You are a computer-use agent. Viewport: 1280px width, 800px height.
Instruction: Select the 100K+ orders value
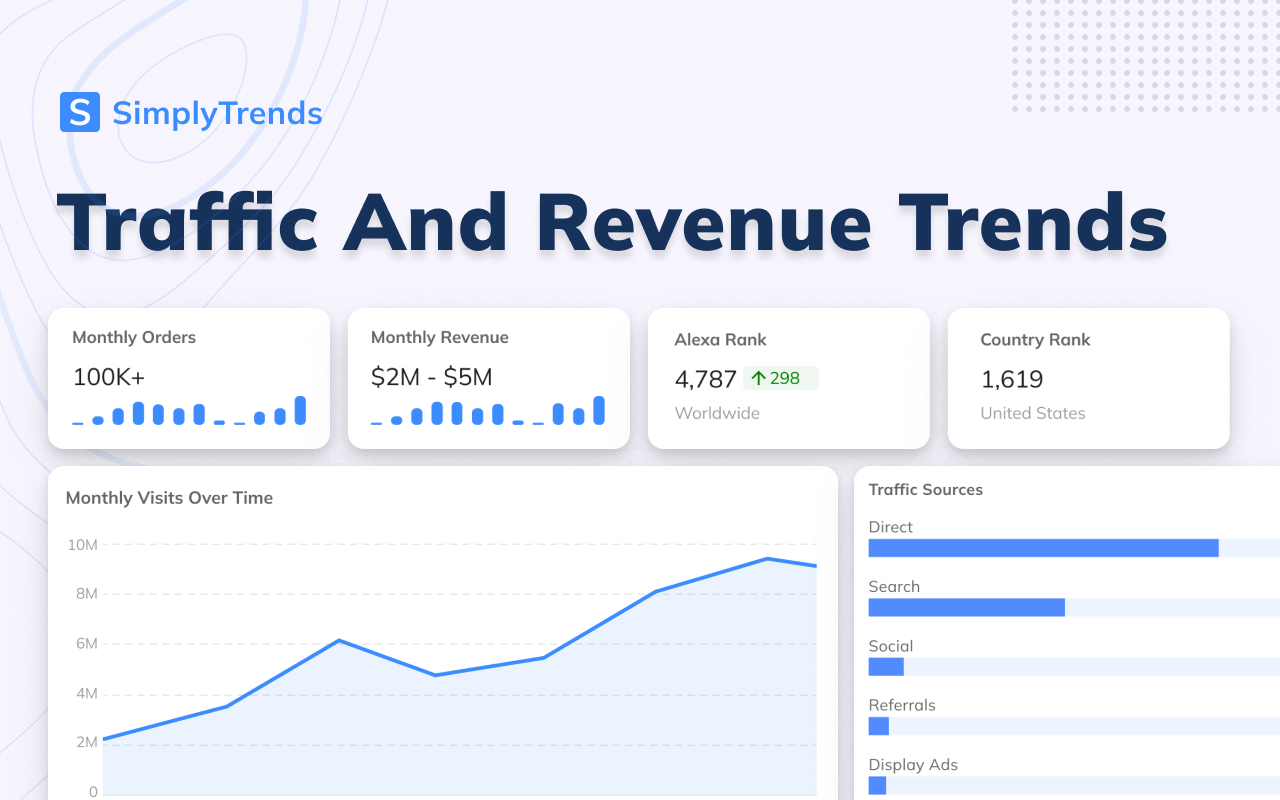click(109, 377)
